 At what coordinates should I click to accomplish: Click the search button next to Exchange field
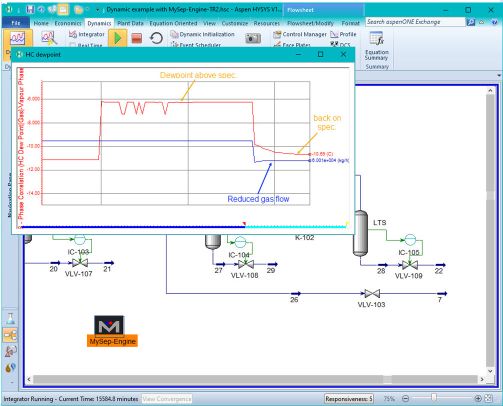click(471, 22)
